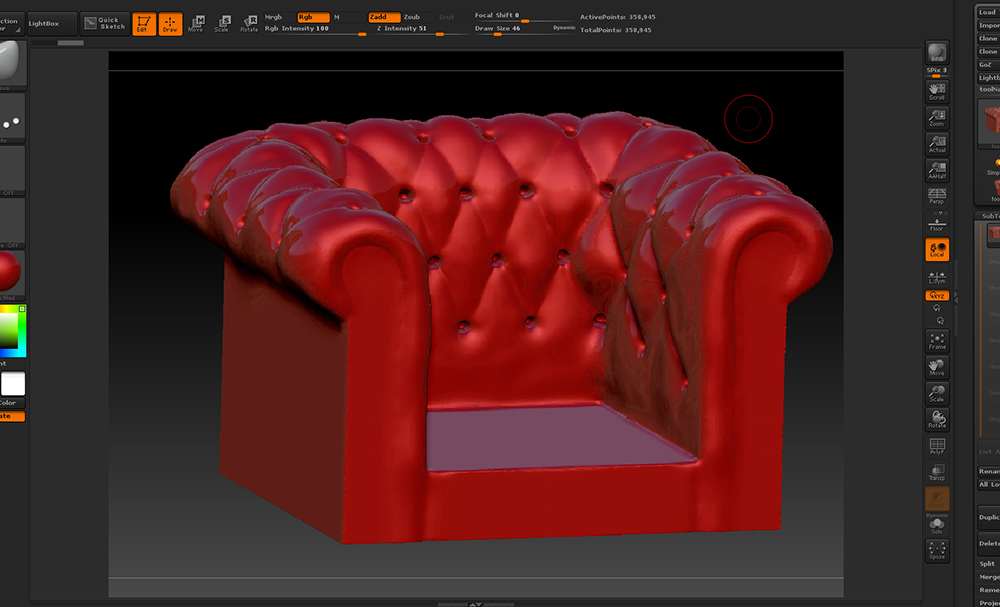Click the SubTool Rename button

tap(988, 473)
